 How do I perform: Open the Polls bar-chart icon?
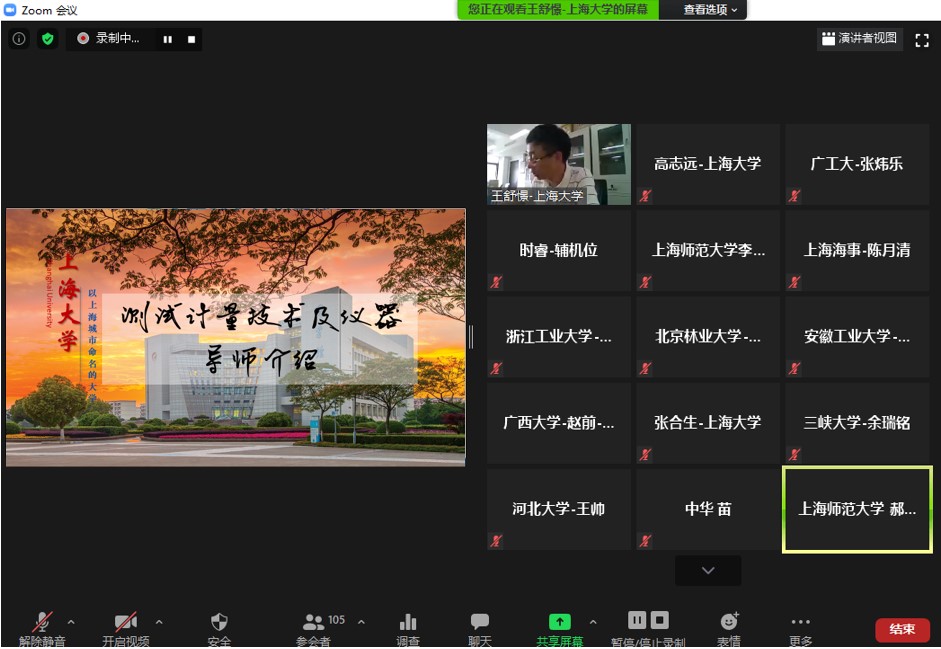pyautogui.click(x=407, y=624)
